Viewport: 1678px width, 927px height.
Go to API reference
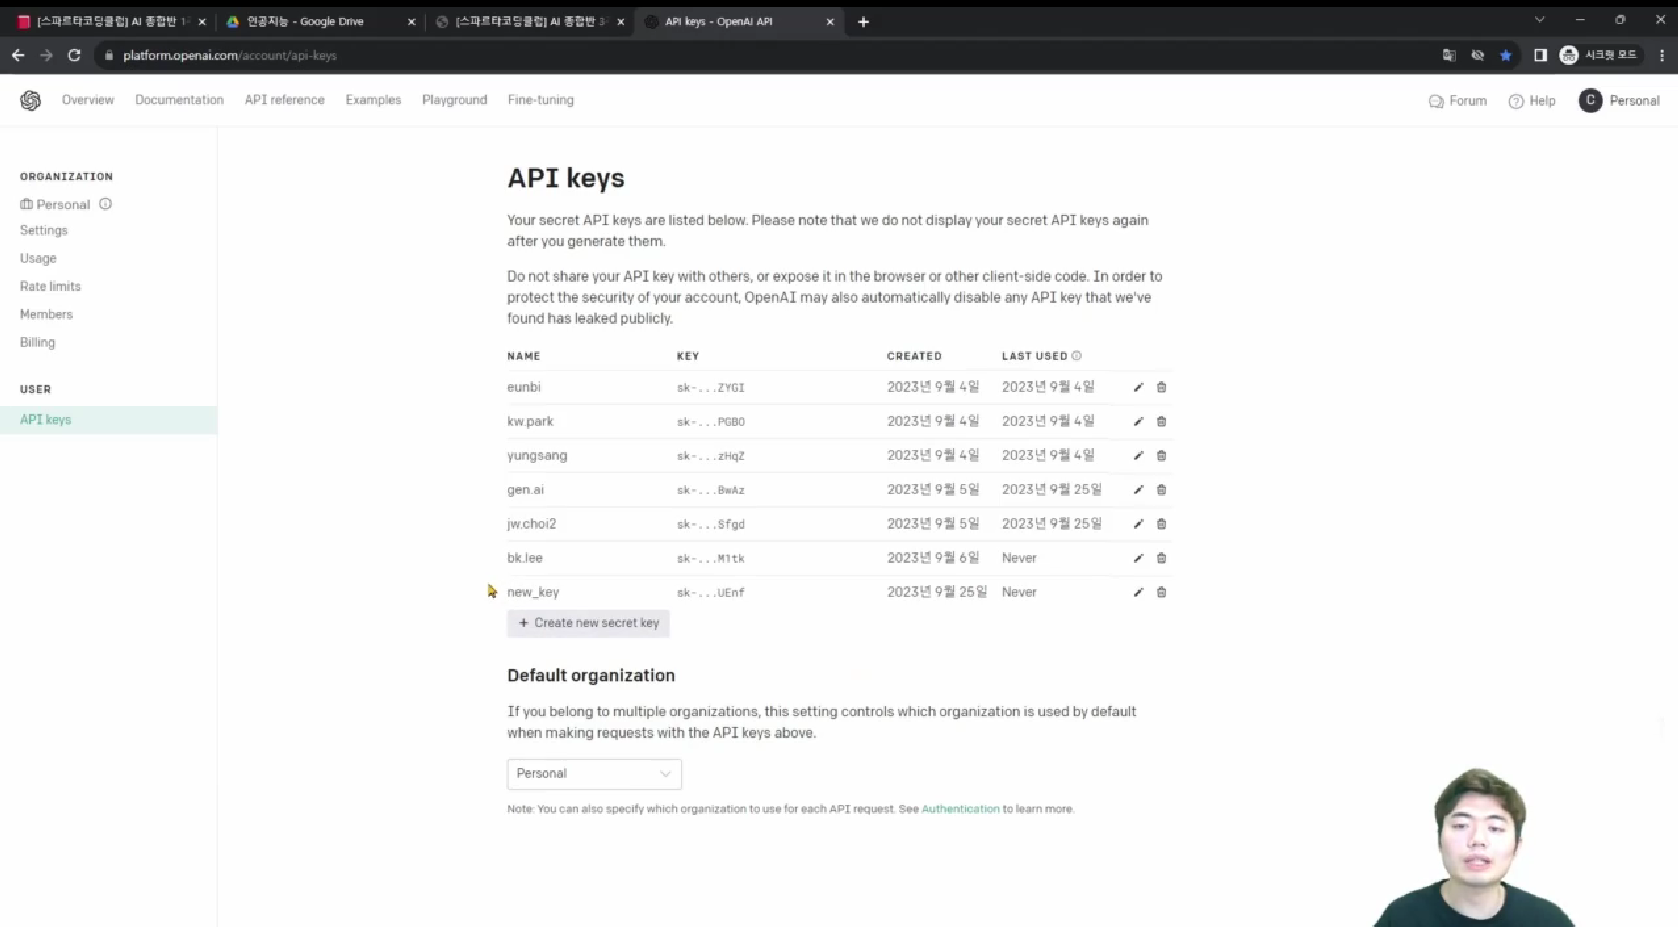pos(285,100)
